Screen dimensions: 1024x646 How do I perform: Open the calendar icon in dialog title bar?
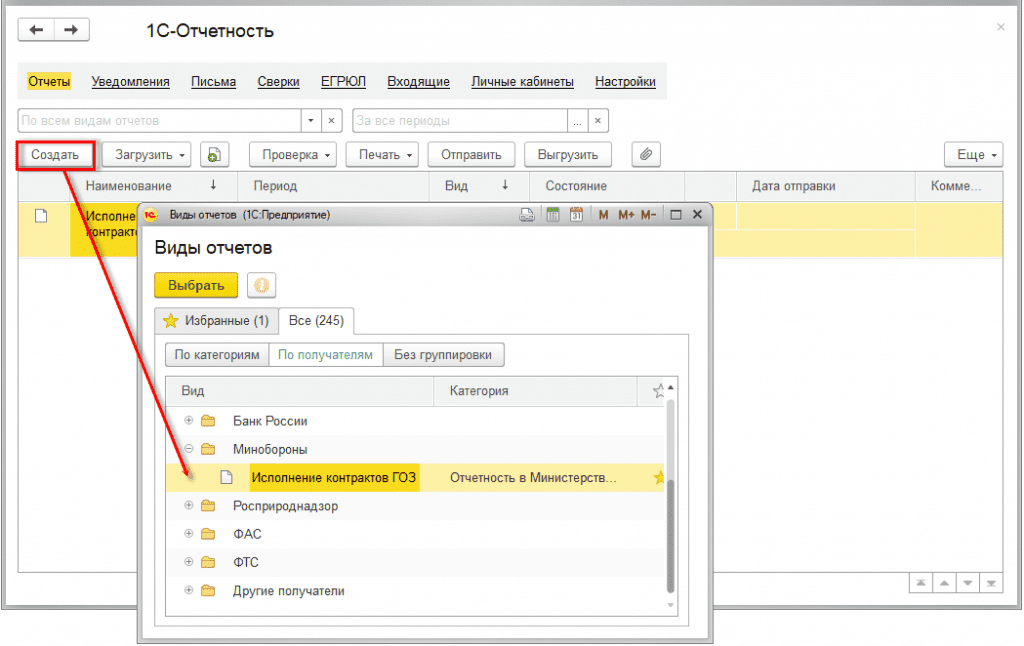pyautogui.click(x=576, y=215)
